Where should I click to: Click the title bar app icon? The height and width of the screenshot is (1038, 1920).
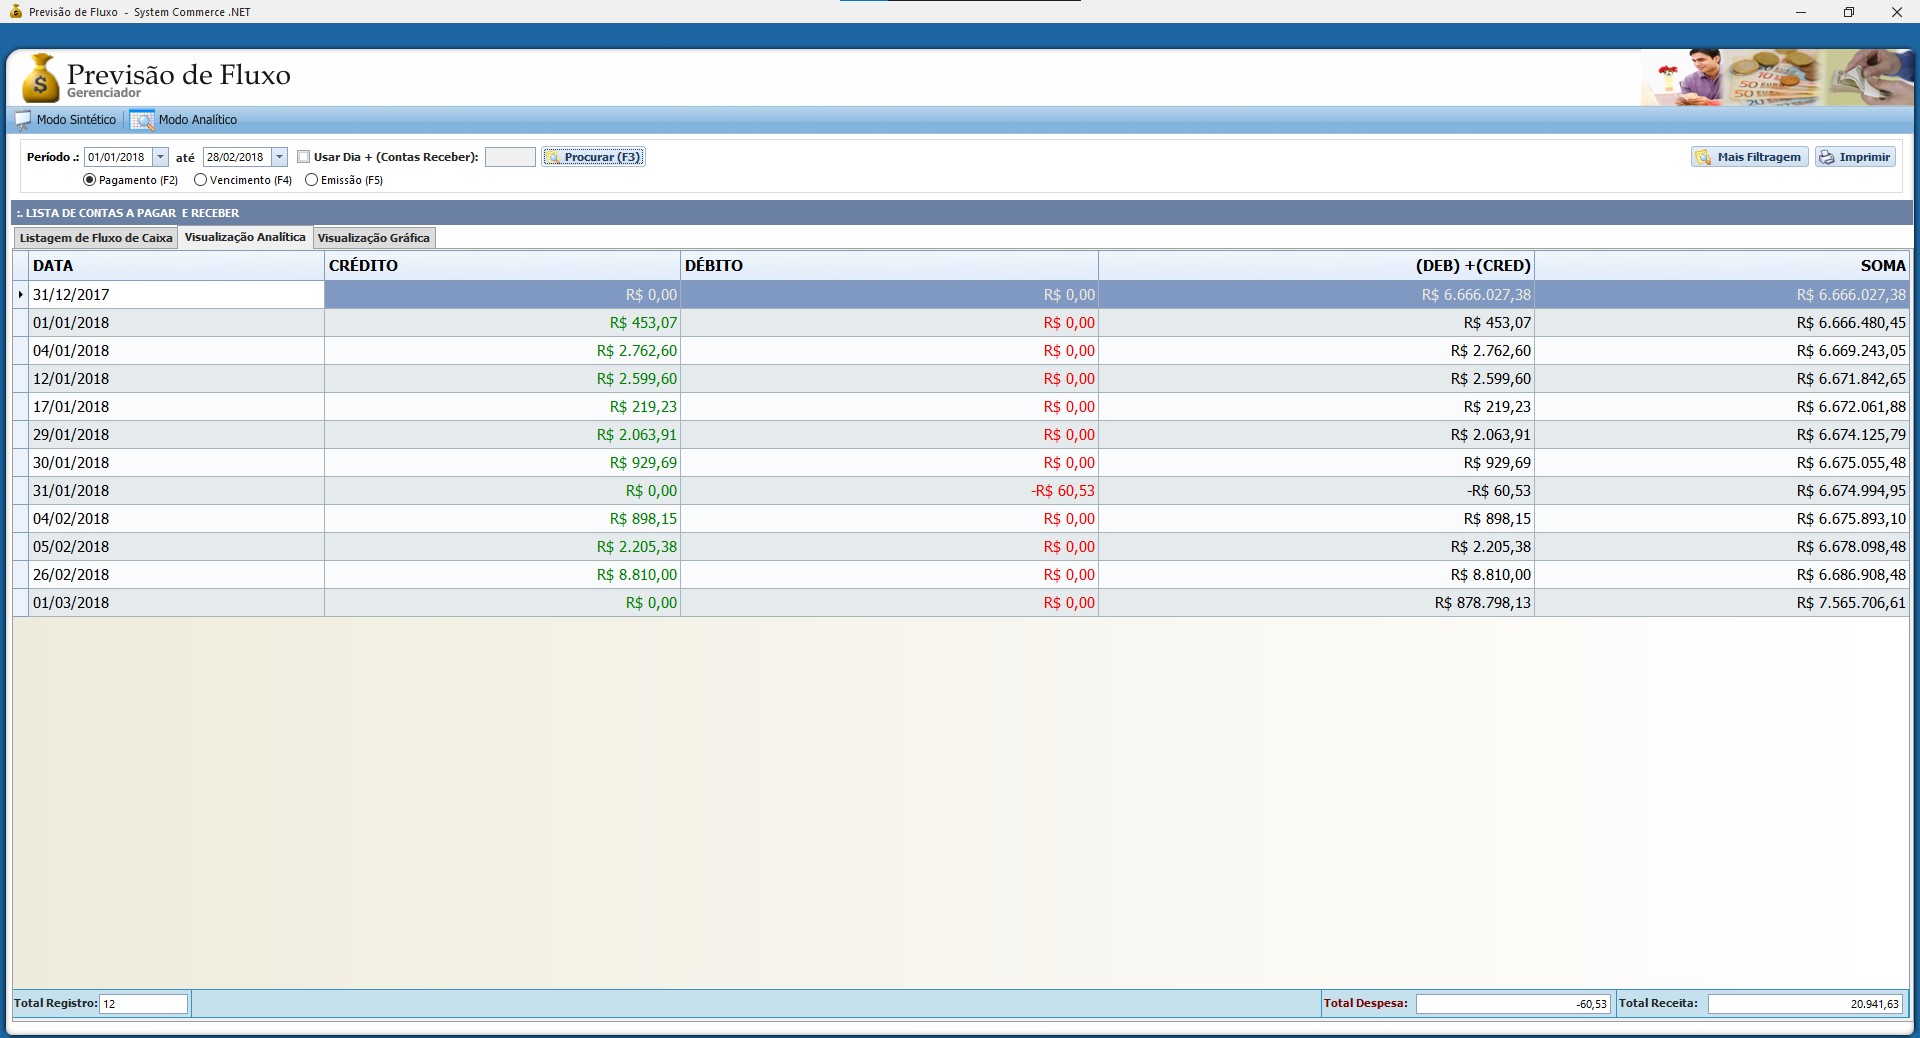click(15, 12)
